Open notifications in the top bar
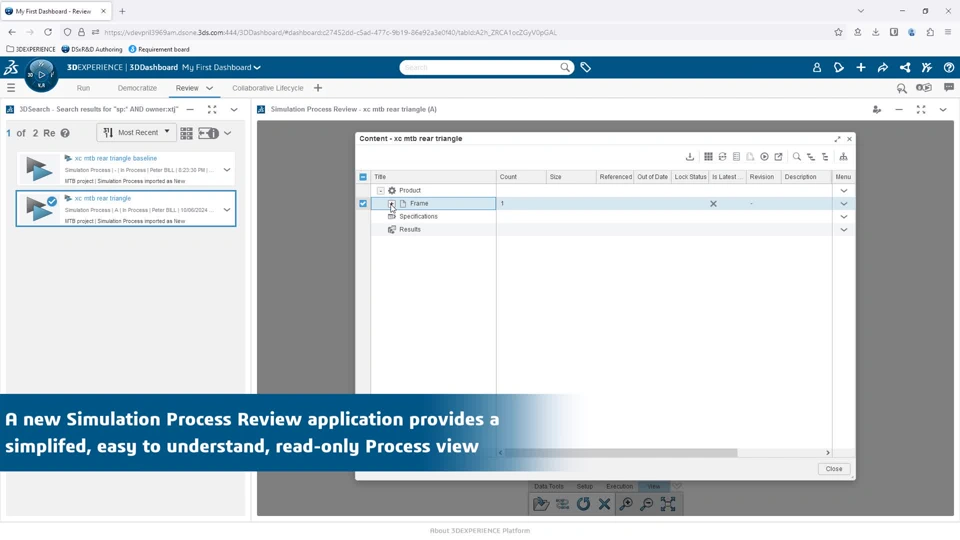The height and width of the screenshot is (540, 960). pos(839,67)
